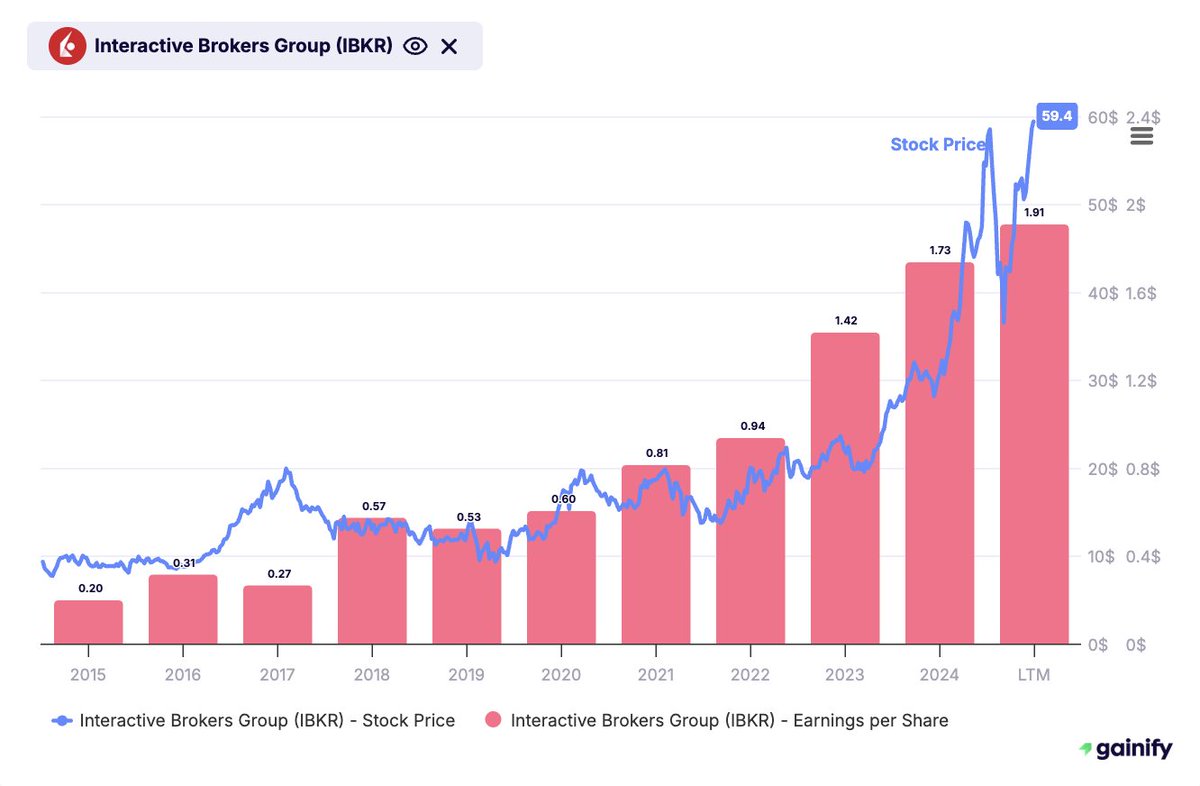This screenshot has height=786, width=1200.
Task: Select the 2021 EPS bar
Action: coord(656,555)
